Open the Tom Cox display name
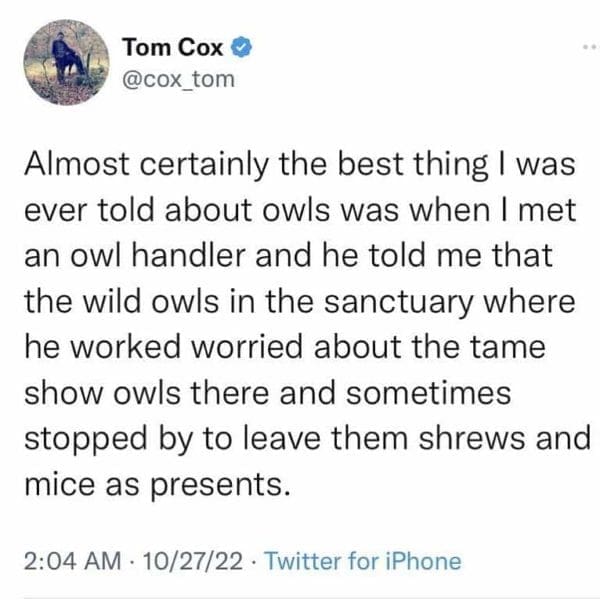 (172, 46)
